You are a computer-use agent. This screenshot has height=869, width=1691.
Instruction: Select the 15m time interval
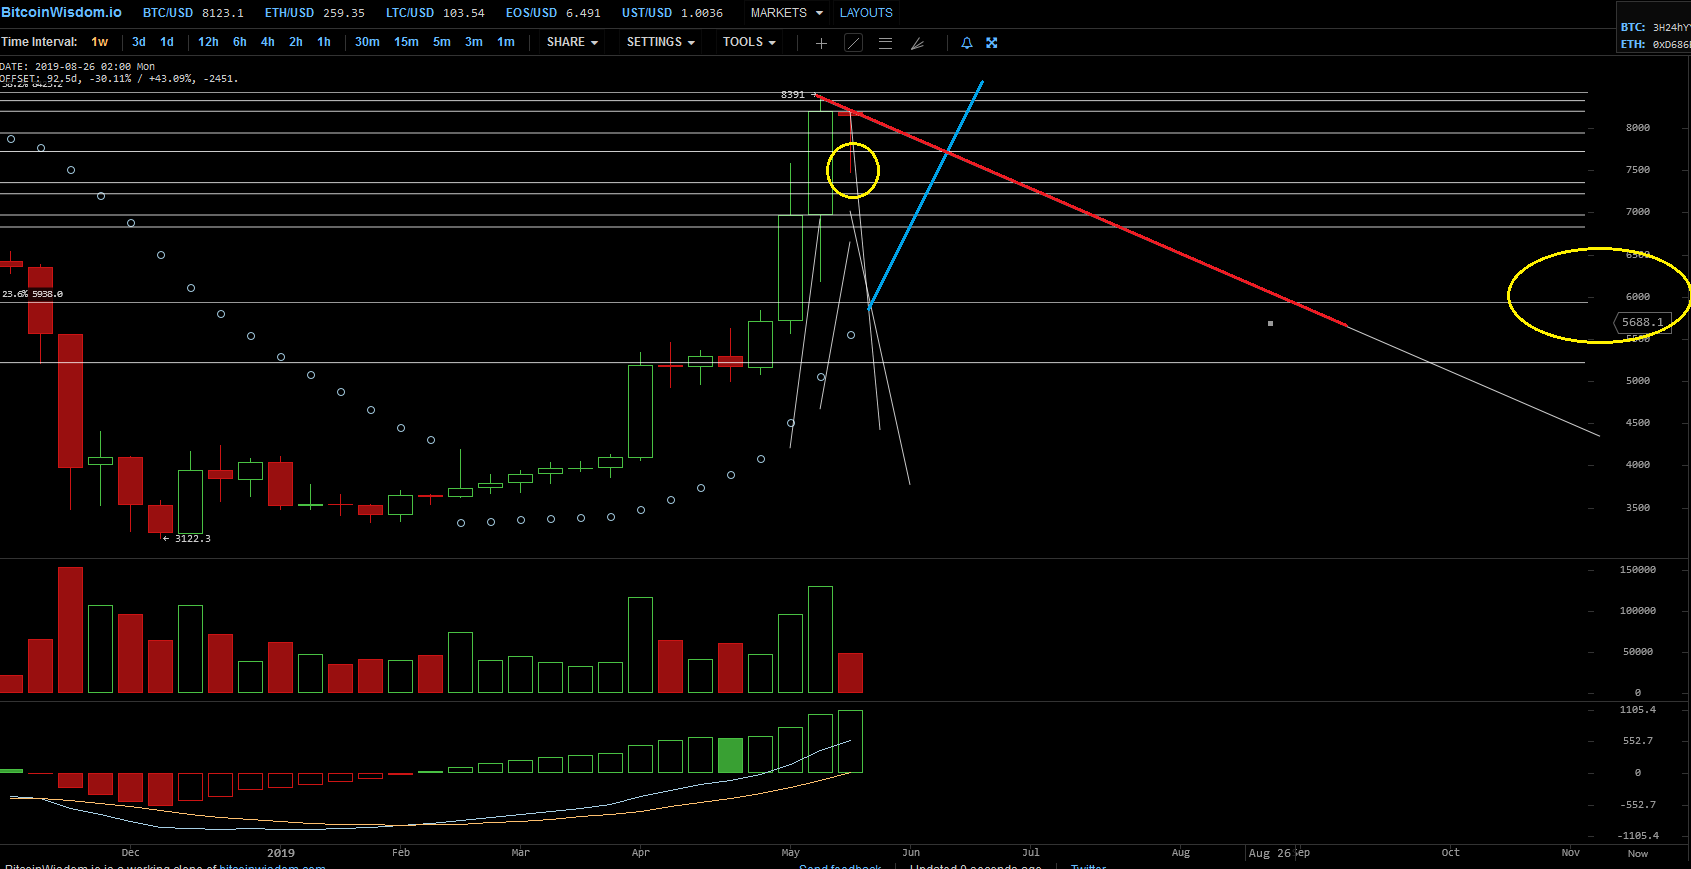[x=406, y=42]
